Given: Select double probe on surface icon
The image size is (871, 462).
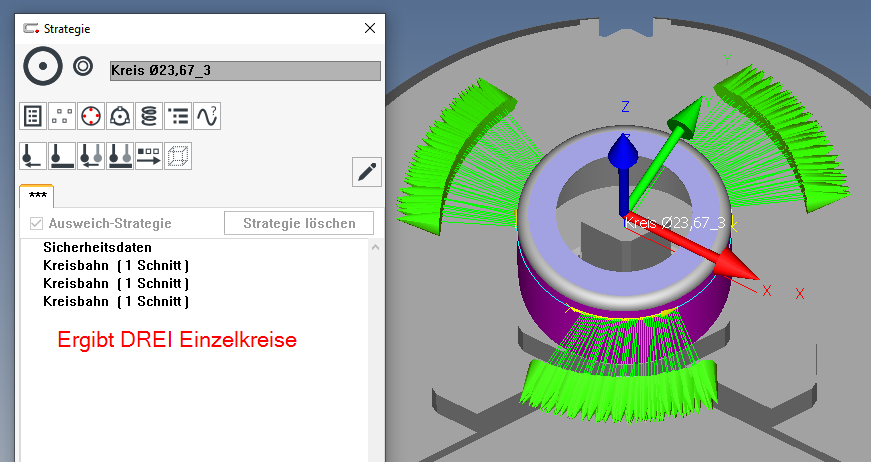Looking at the screenshot, I should [120, 156].
